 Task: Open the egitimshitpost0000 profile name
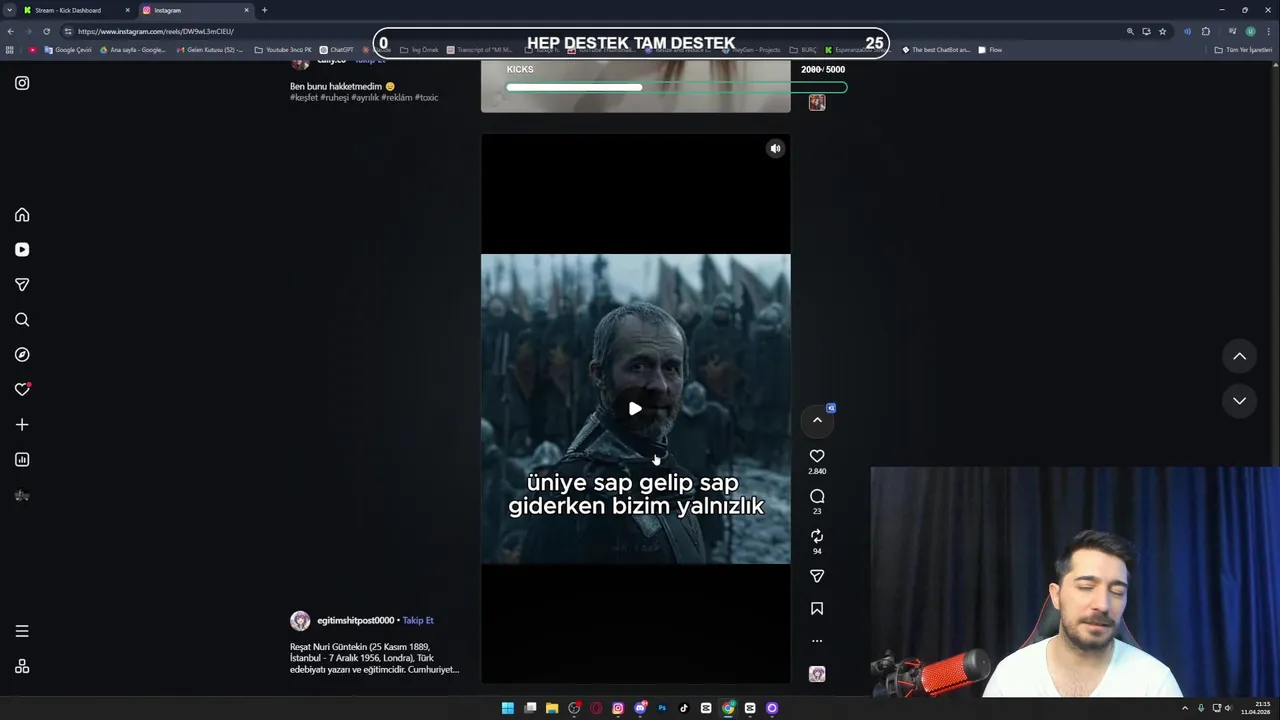(x=356, y=621)
